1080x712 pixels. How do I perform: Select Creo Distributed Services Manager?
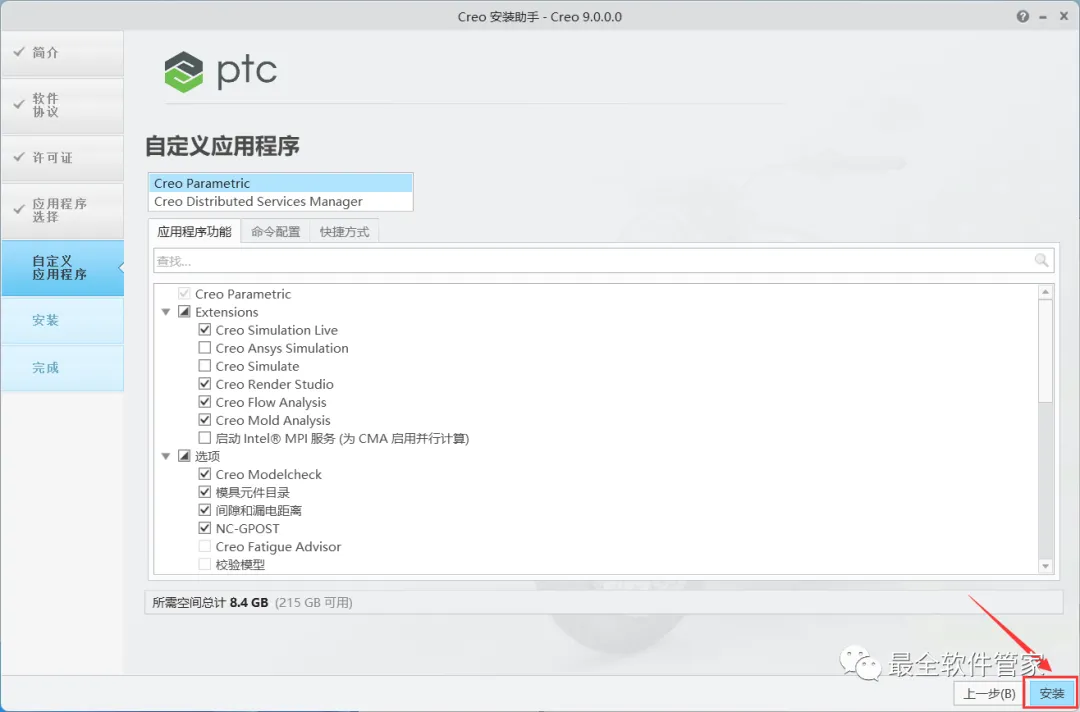pyautogui.click(x=280, y=201)
